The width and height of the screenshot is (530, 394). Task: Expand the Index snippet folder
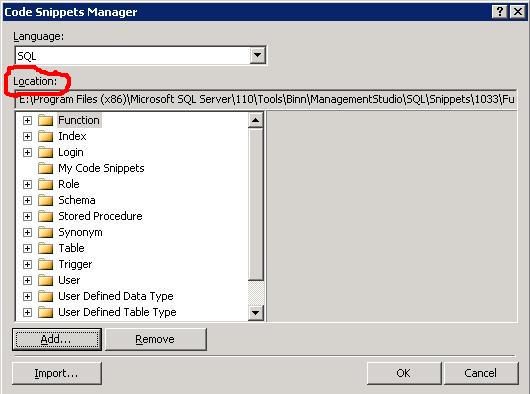point(27,136)
